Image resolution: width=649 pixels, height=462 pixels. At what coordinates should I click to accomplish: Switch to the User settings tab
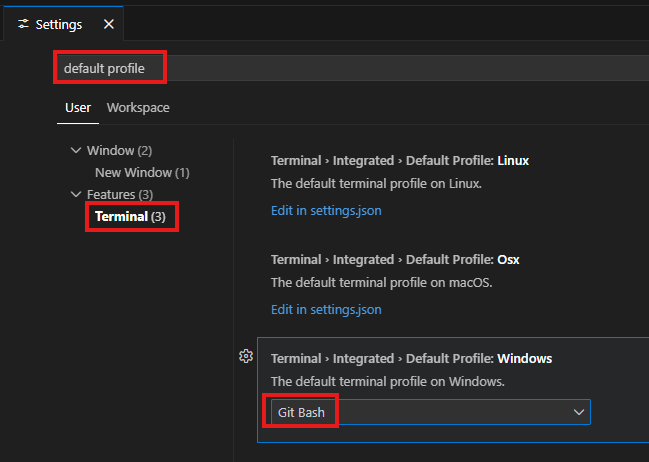click(78, 107)
